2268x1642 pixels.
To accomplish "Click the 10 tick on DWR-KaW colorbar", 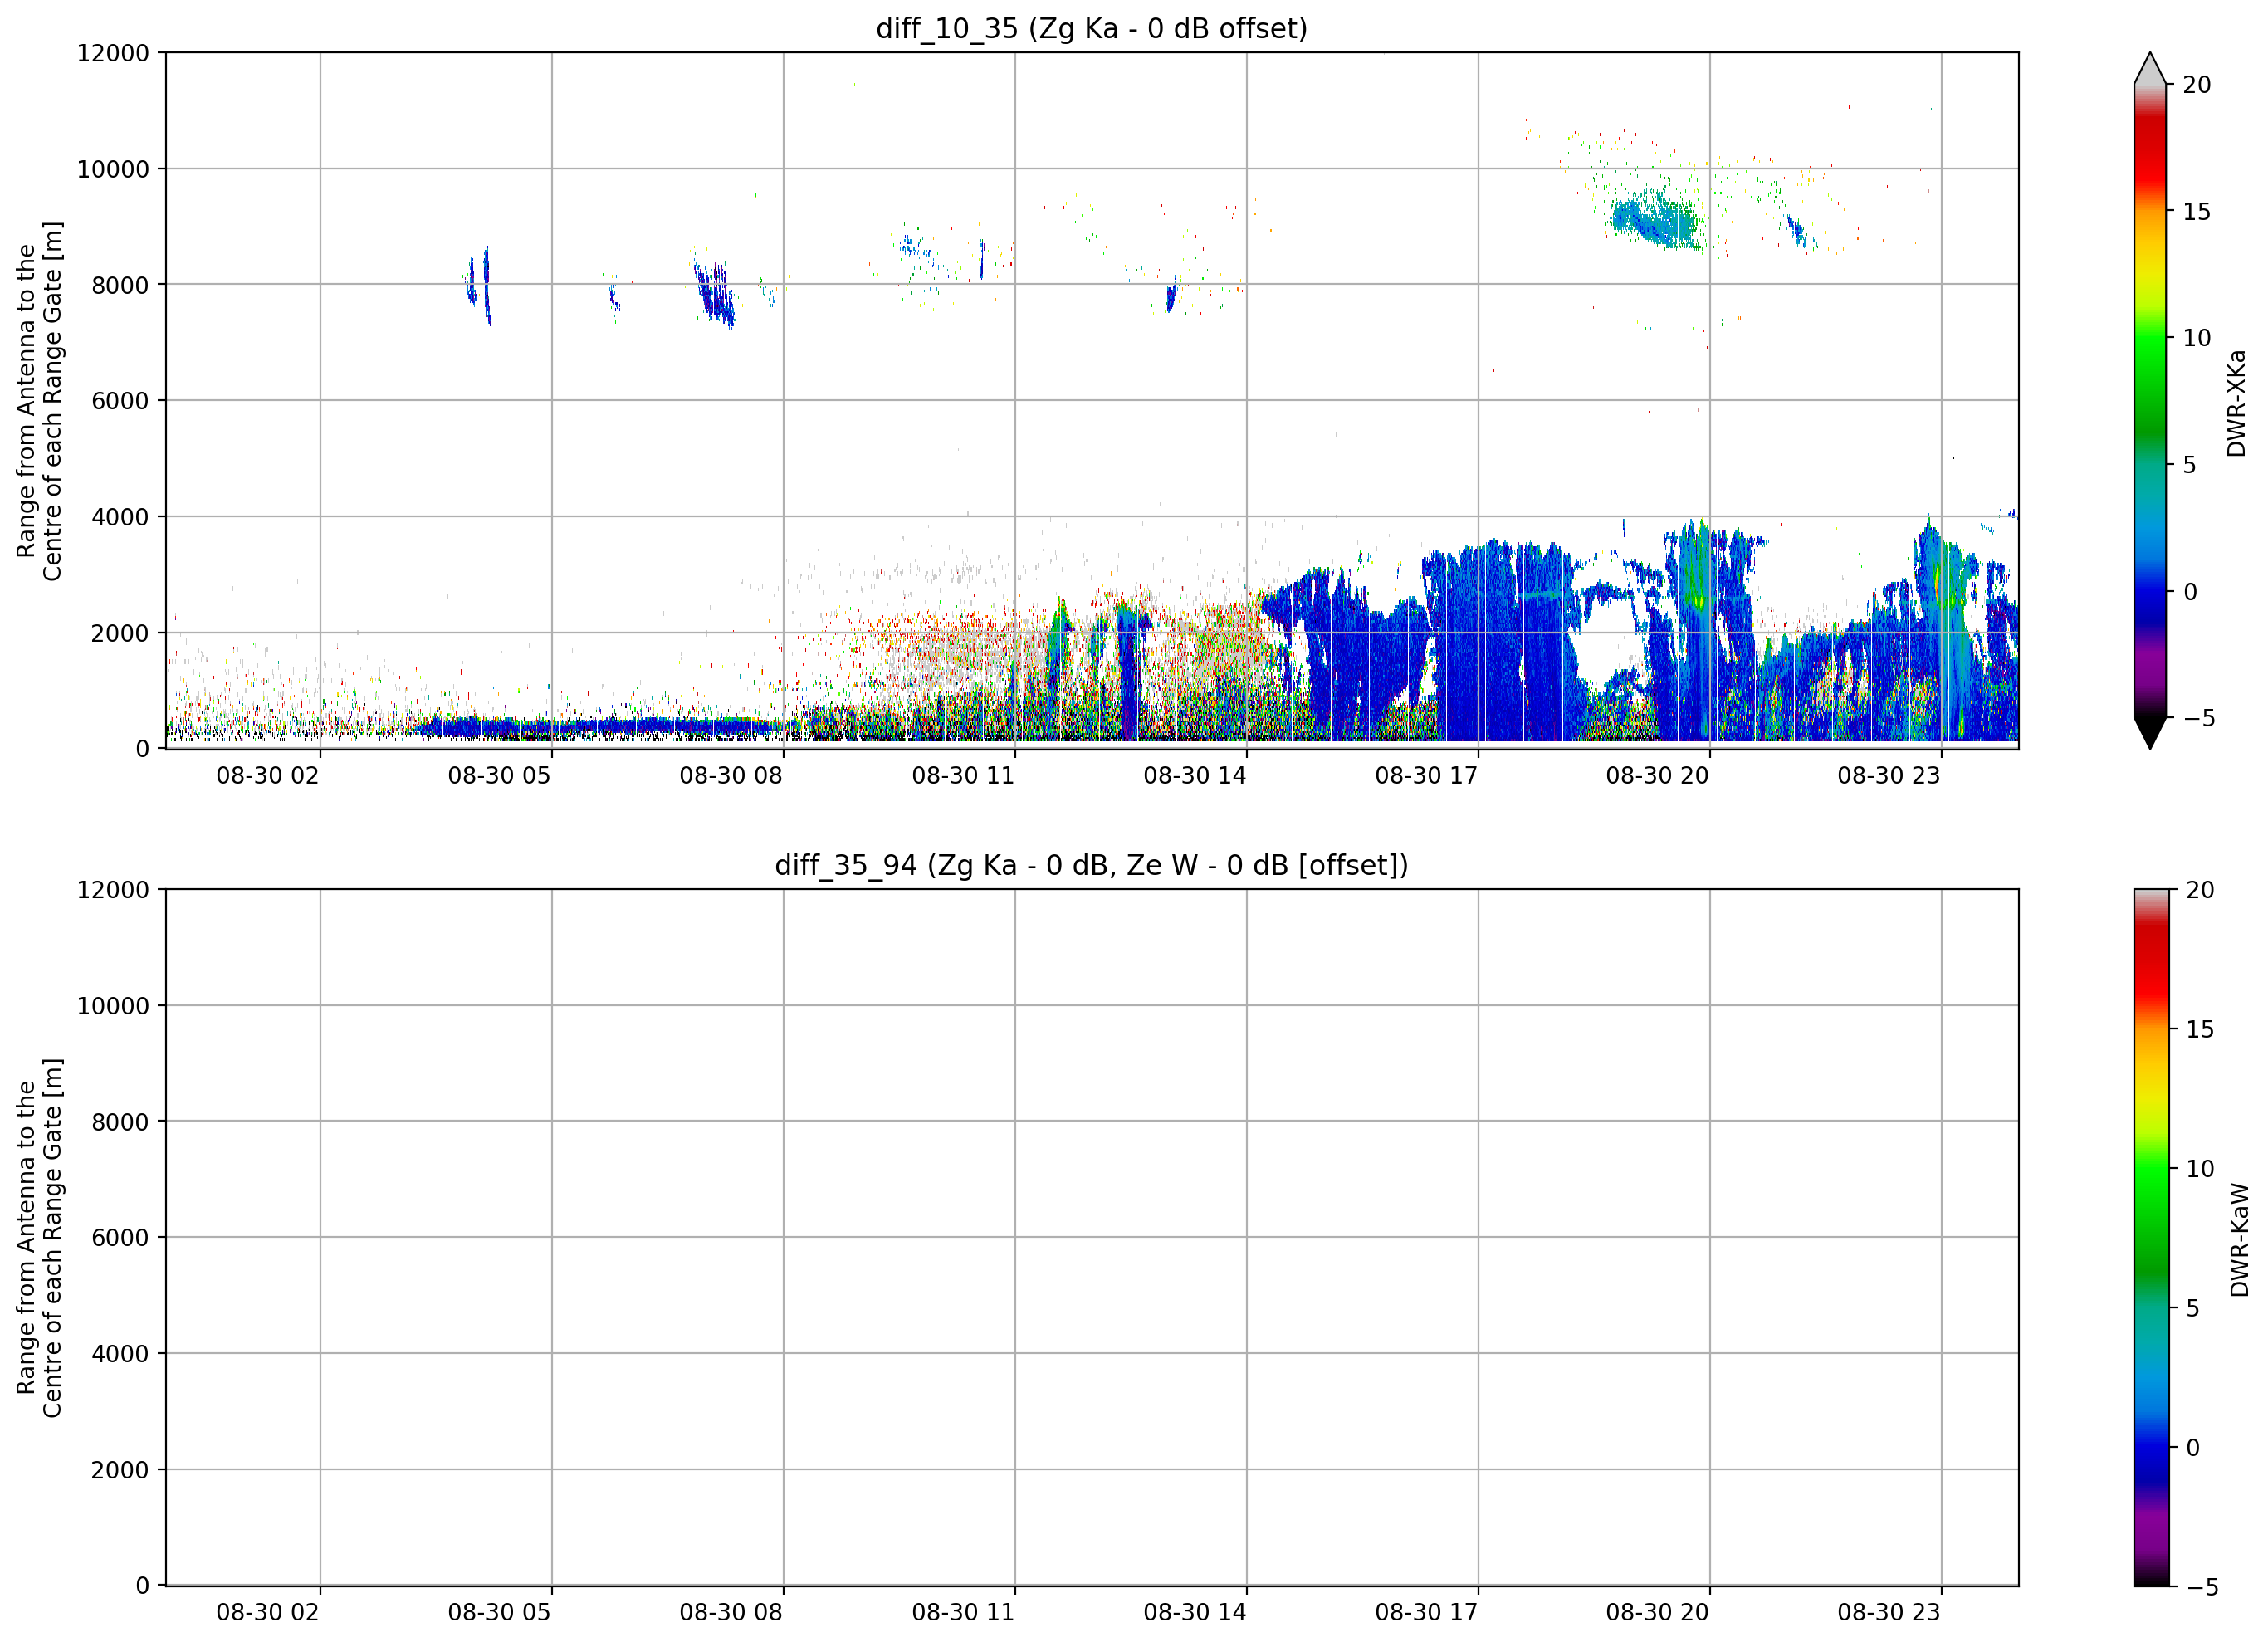I will (2200, 1169).
